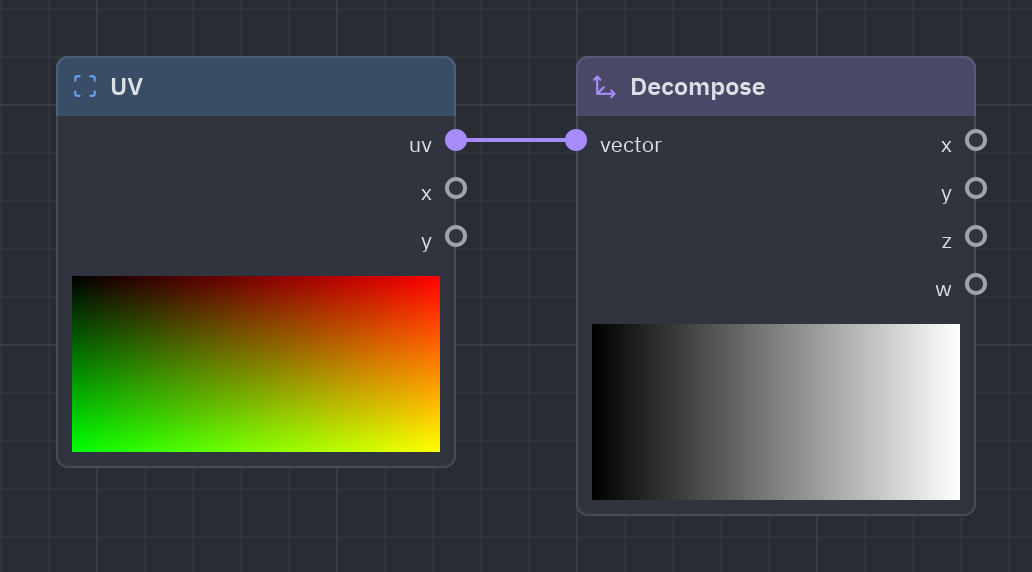This screenshot has width=1032, height=572.
Task: Click the "z" output label on Decompose
Action: click(946, 242)
